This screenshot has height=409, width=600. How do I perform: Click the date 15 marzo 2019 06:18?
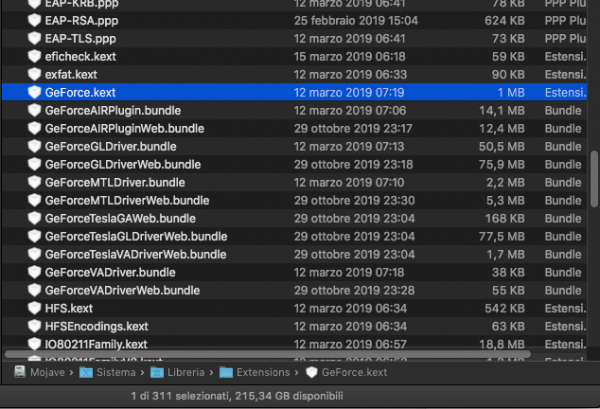349,57
